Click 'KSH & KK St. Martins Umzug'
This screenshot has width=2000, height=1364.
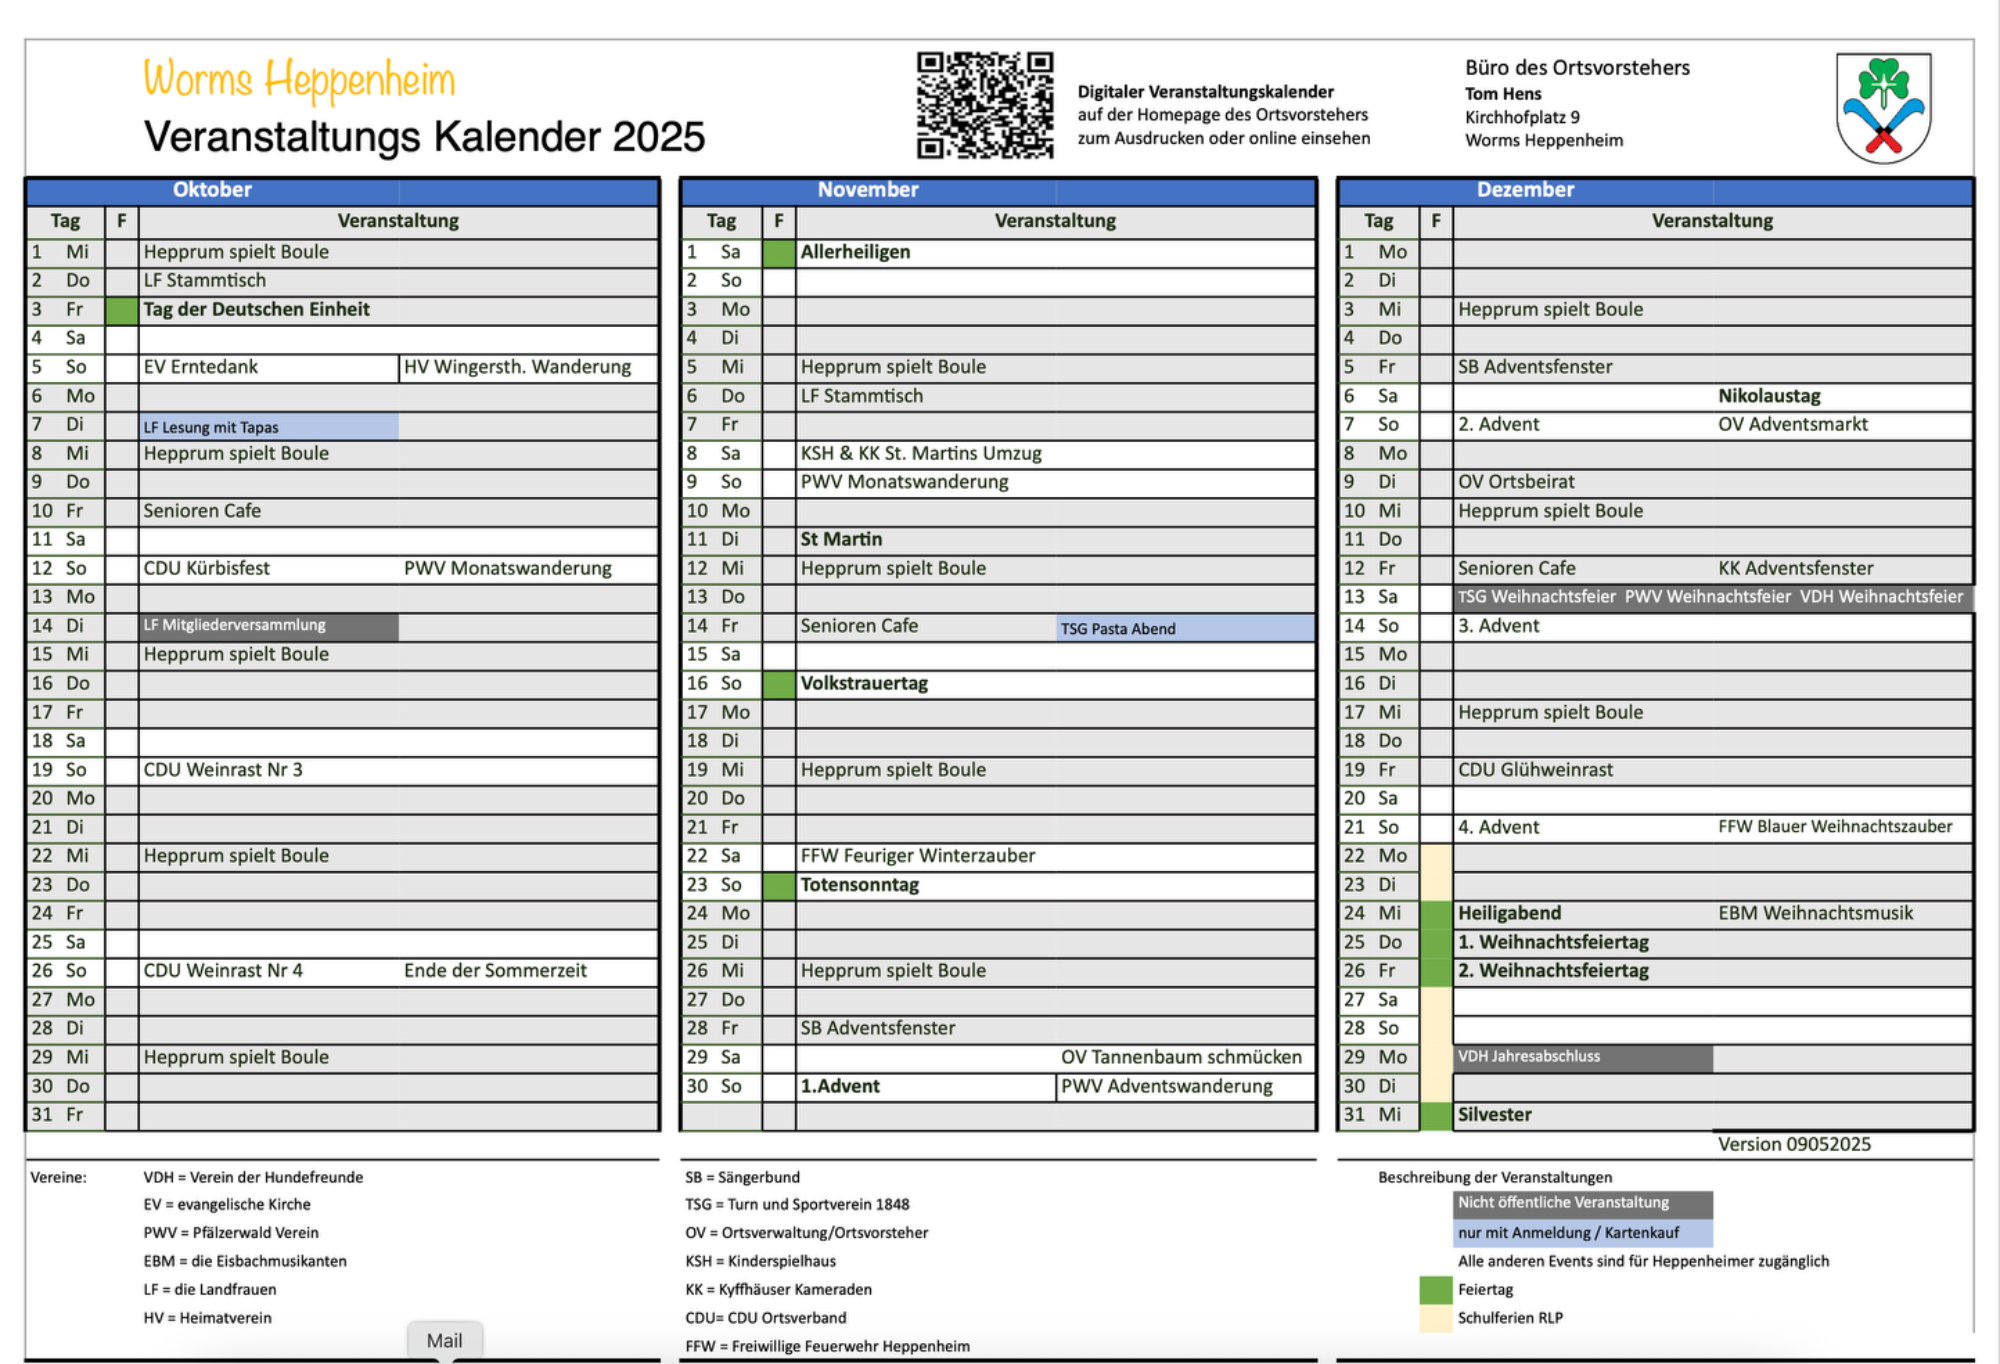pyautogui.click(x=920, y=453)
